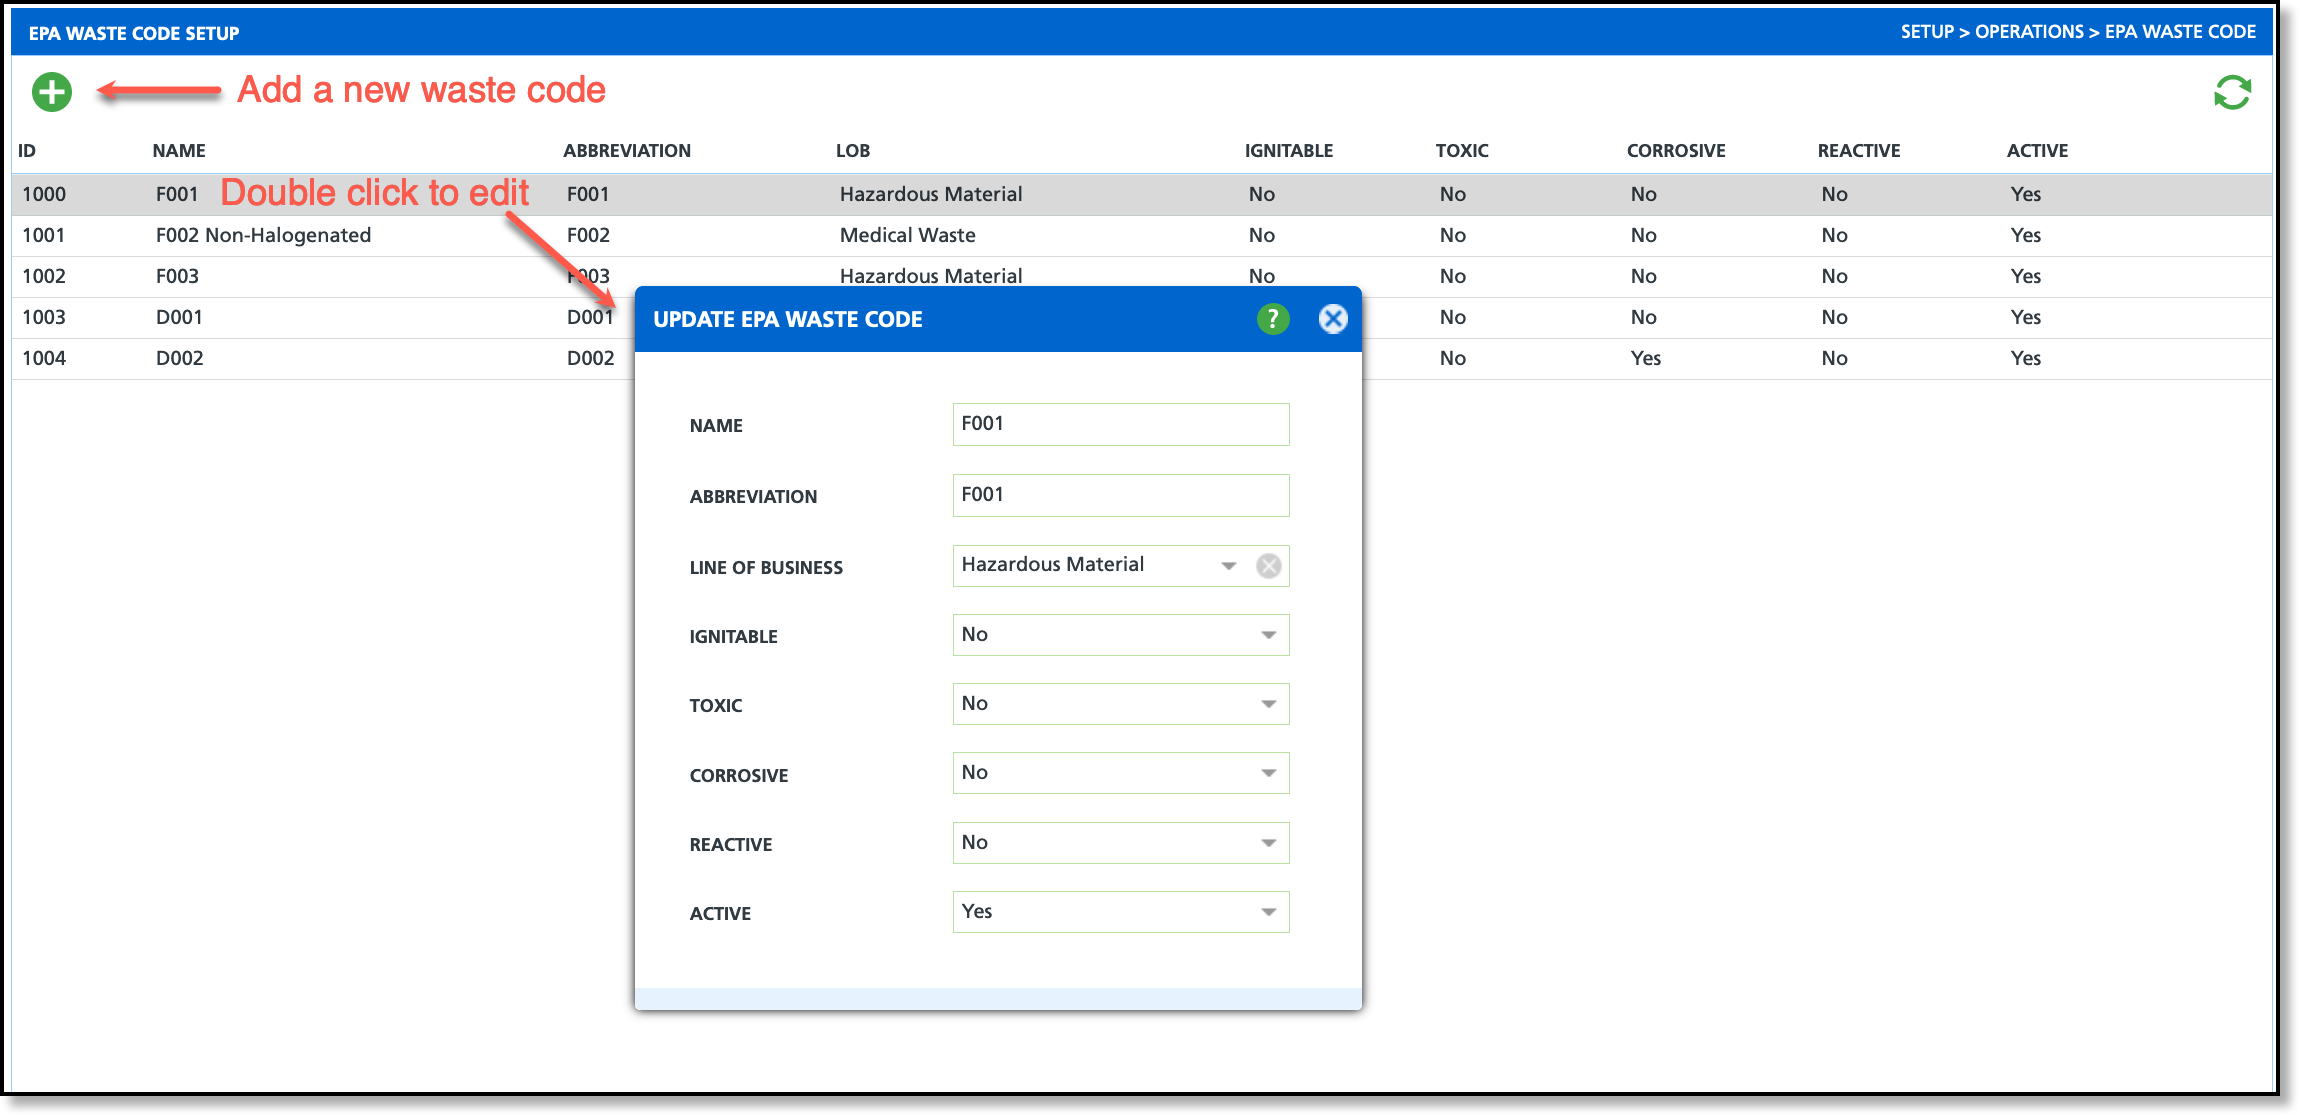This screenshot has width=2300, height=1116.
Task: Expand the Line of Business dropdown
Action: click(x=1229, y=566)
